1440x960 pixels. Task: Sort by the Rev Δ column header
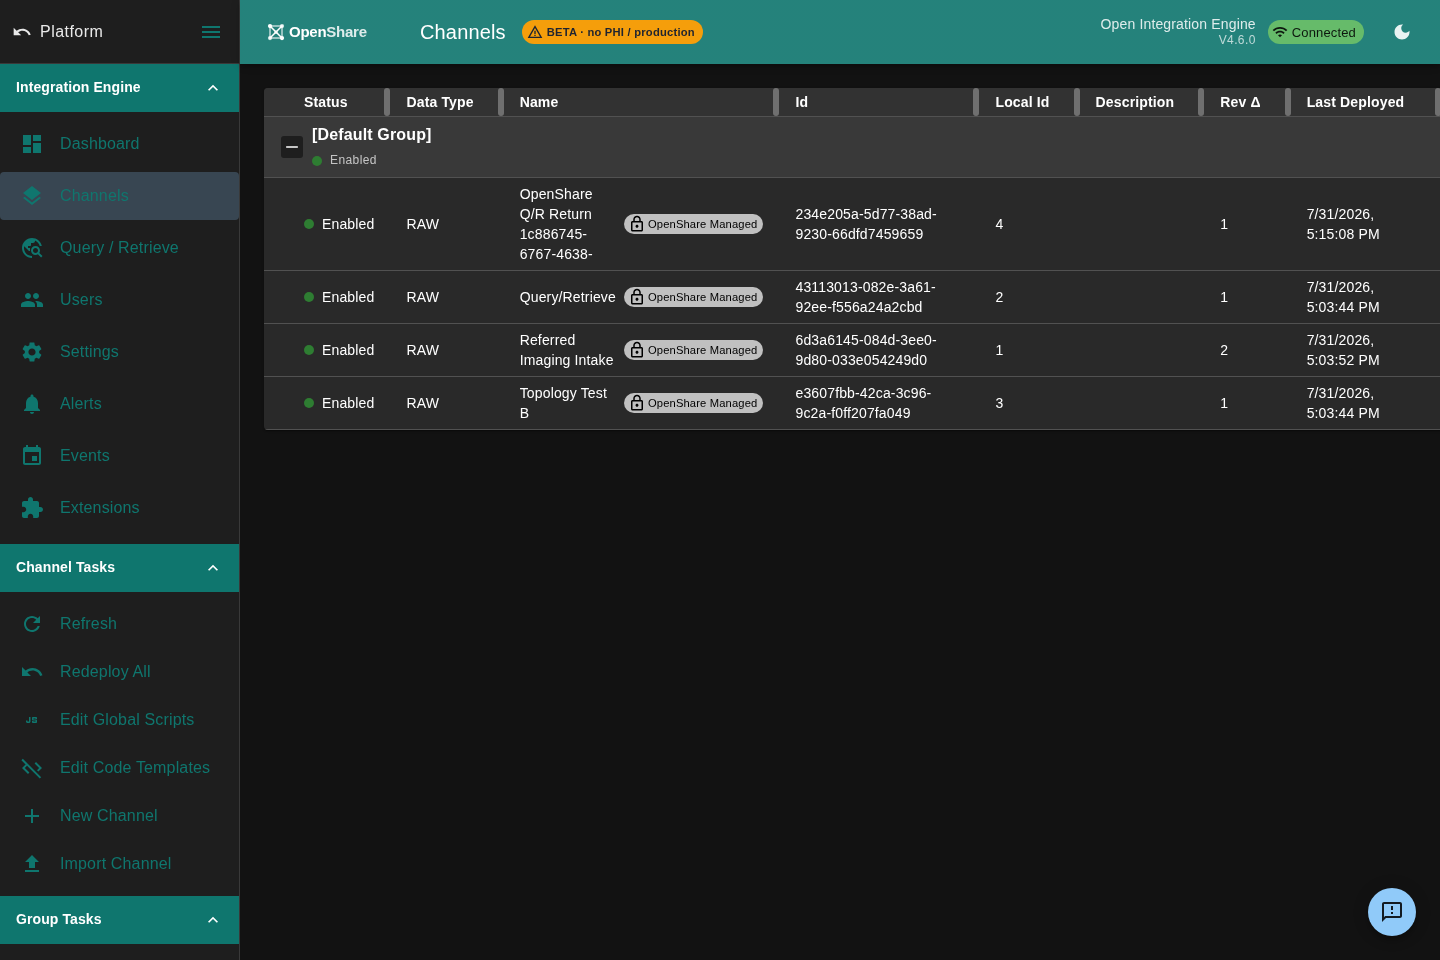point(1240,102)
